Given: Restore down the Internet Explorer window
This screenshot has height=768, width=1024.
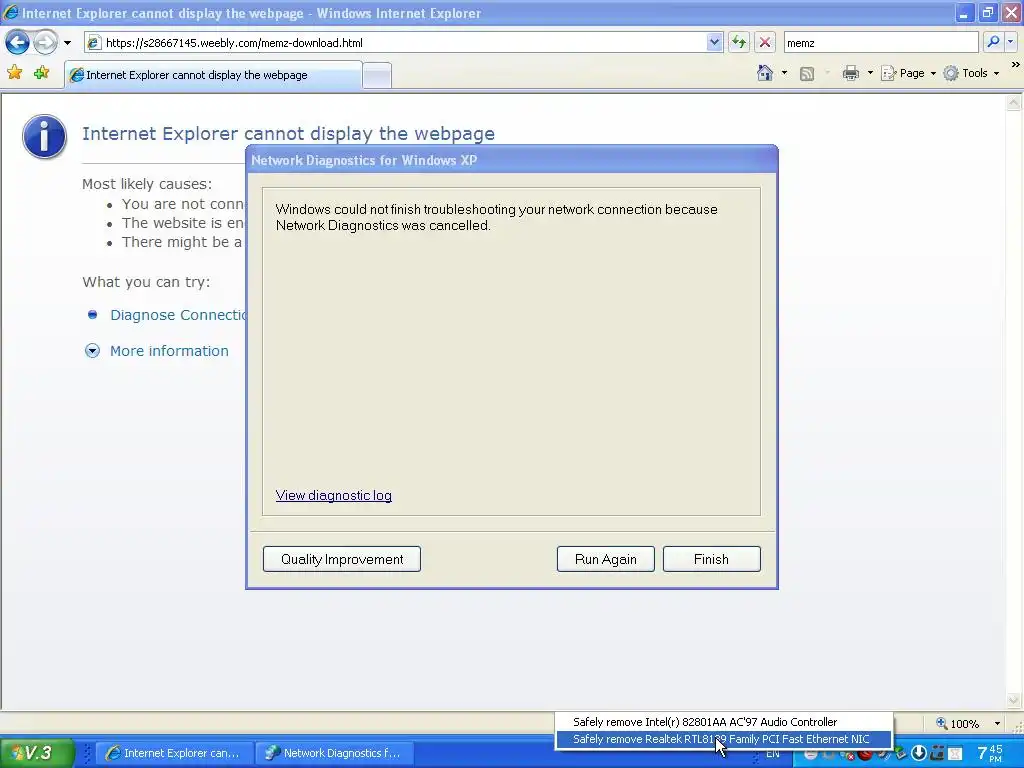Looking at the screenshot, I should click(987, 13).
